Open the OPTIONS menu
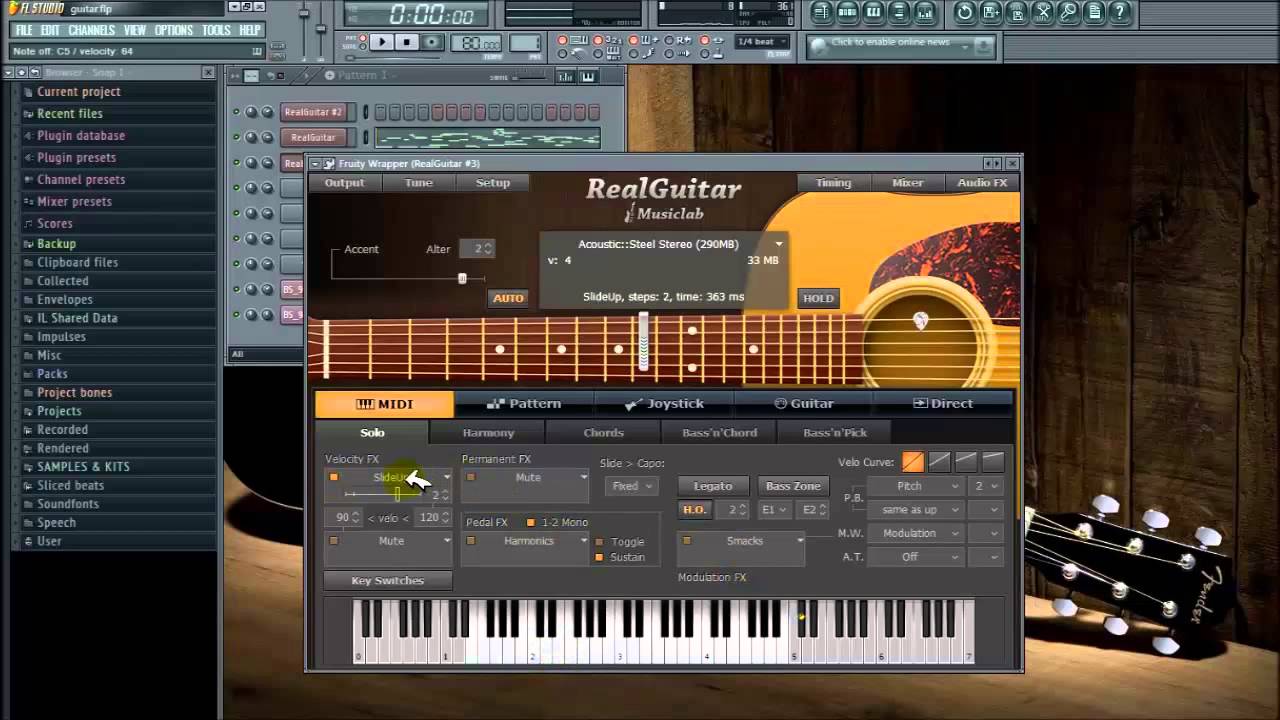The height and width of the screenshot is (720, 1280). 173,30
